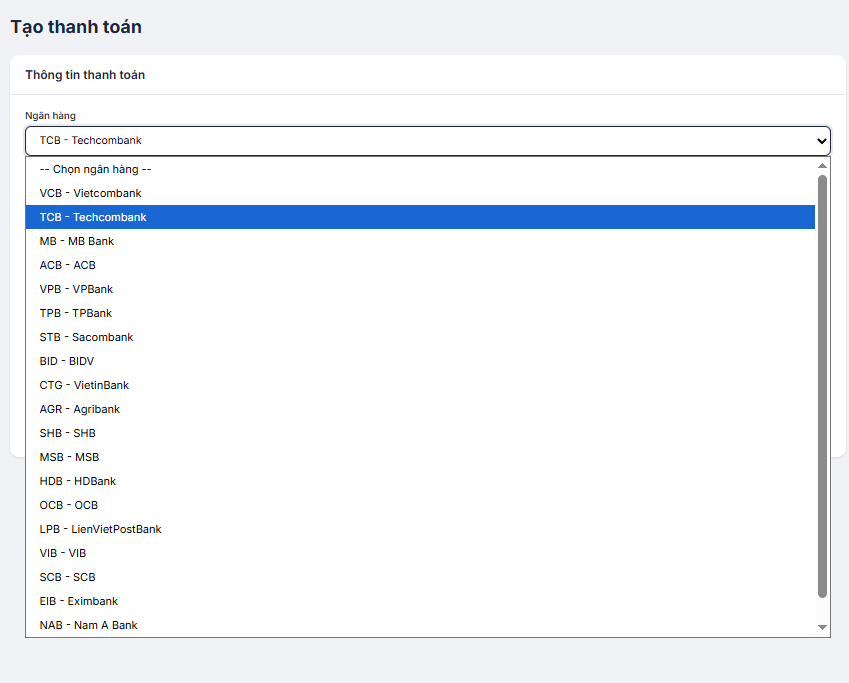This screenshot has height=683, width=849.
Task: Click scrollbar up arrow in bank list
Action: coord(823,166)
